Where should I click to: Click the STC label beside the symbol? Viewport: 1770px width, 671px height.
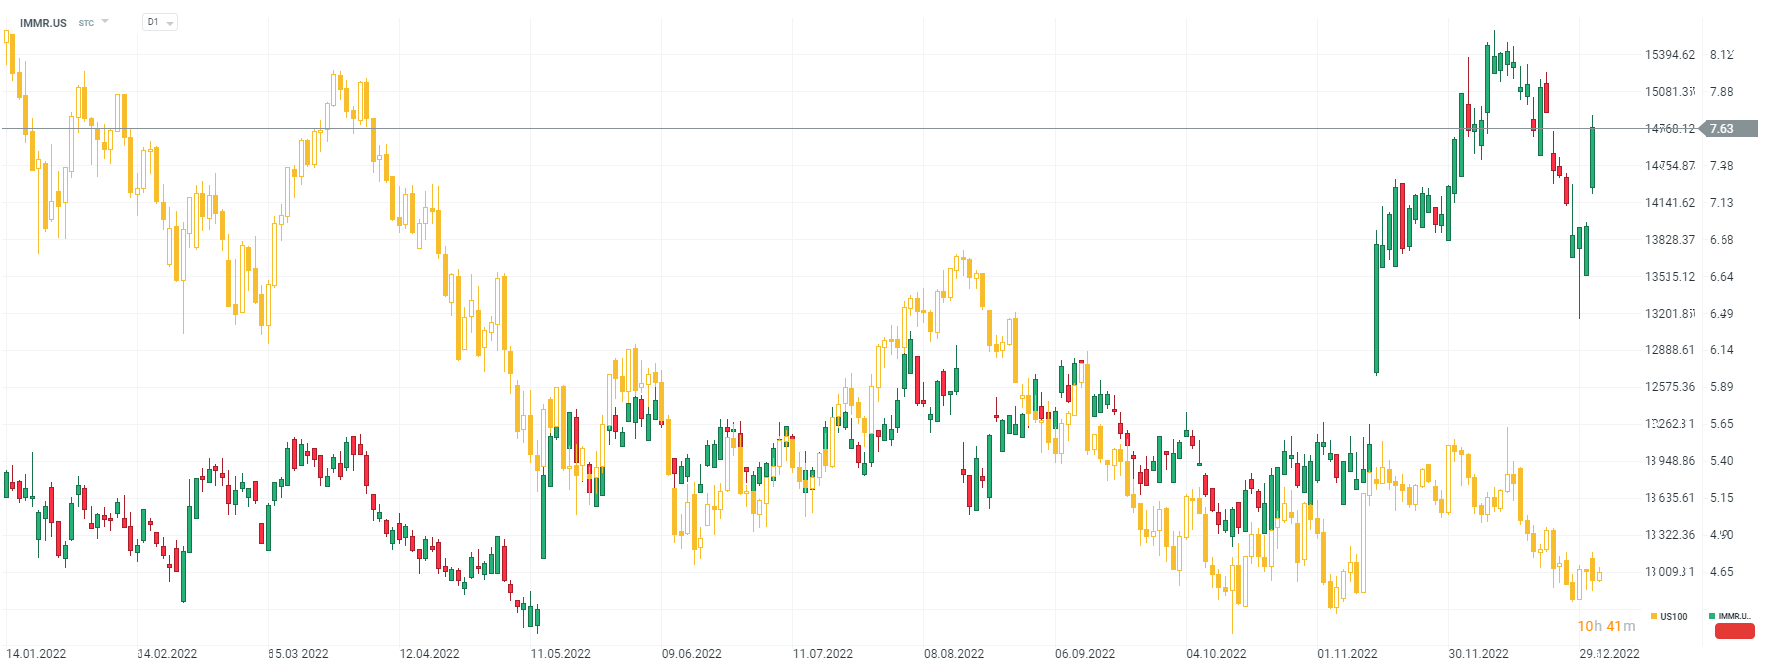pyautogui.click(x=86, y=23)
